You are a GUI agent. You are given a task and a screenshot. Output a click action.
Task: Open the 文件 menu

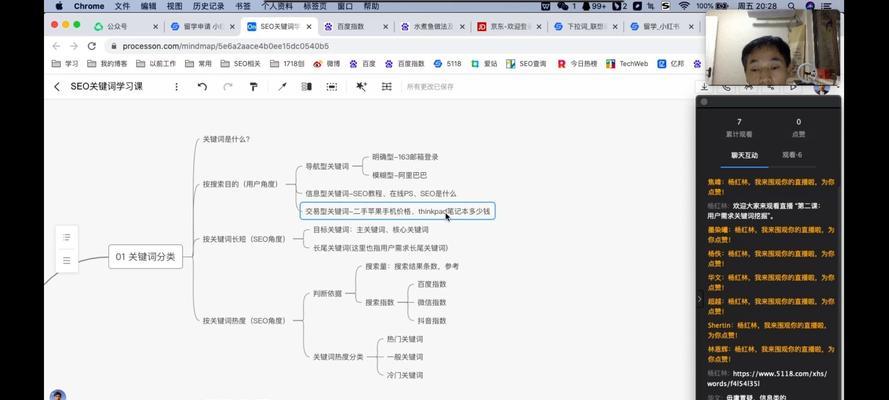pyautogui.click(x=122, y=6)
